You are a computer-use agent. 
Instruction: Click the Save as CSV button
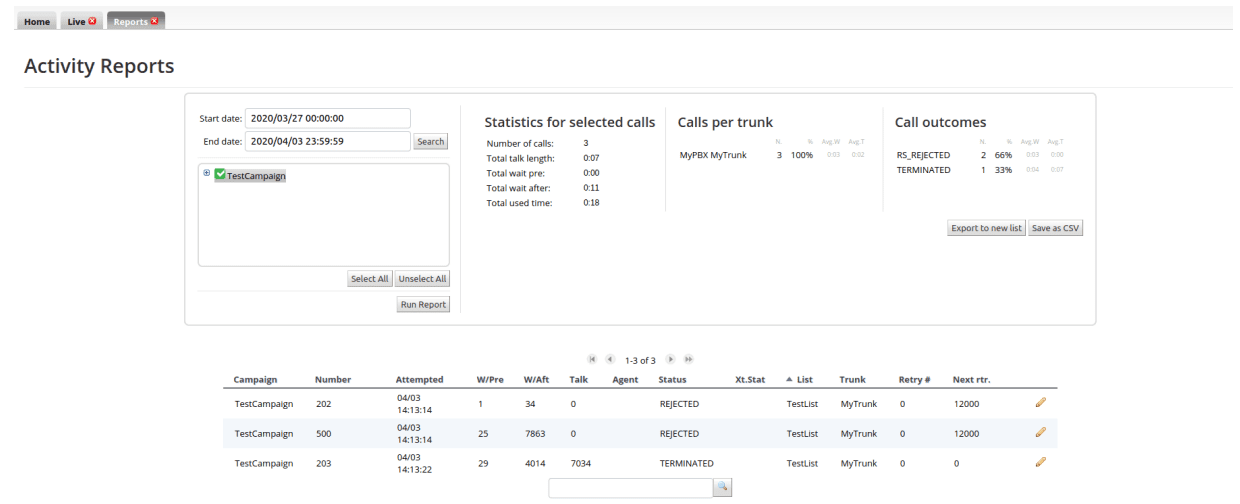(x=1056, y=228)
